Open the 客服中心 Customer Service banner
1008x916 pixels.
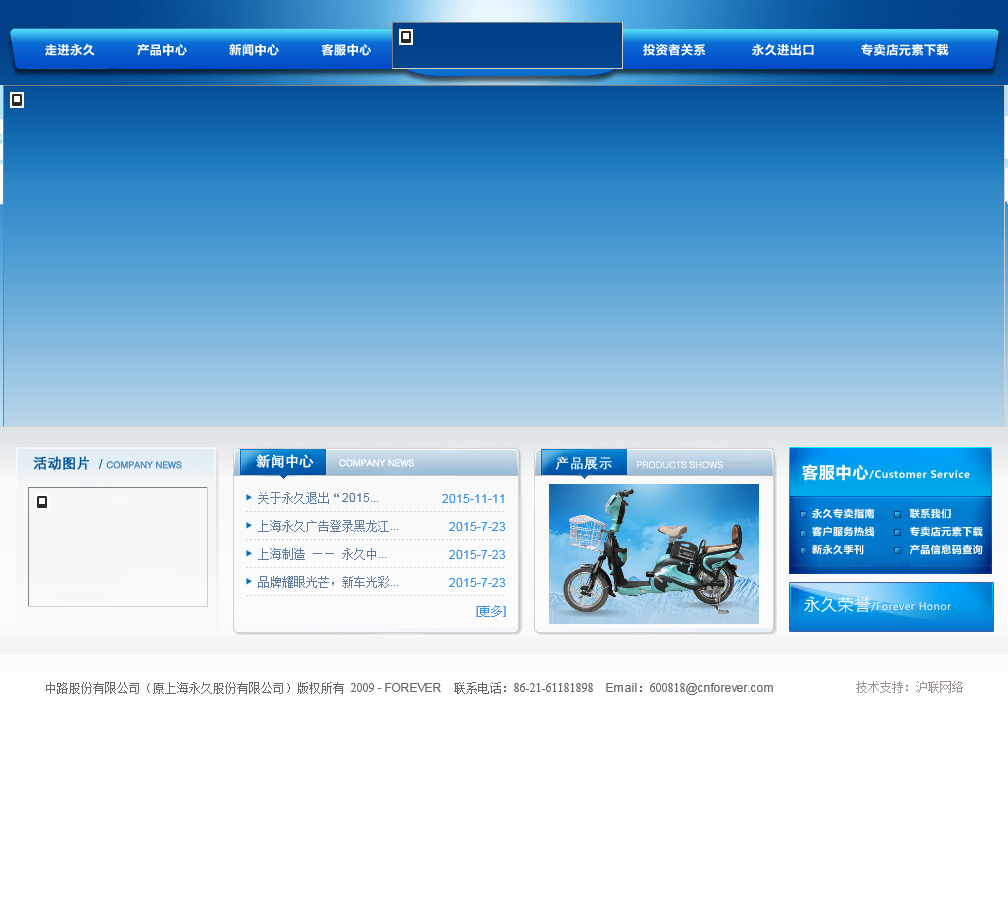(890, 472)
